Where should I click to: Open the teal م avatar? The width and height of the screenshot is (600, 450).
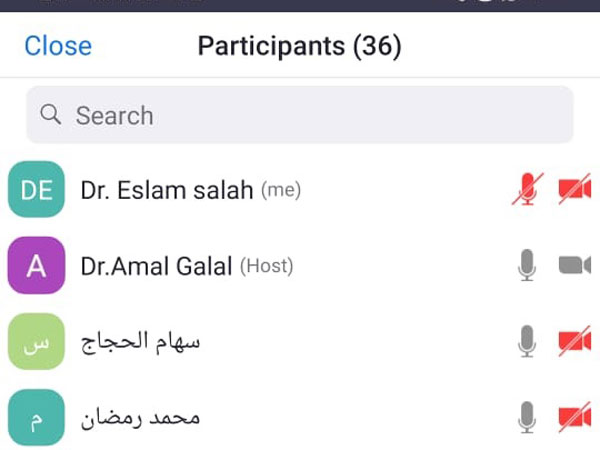pyautogui.click(x=36, y=417)
